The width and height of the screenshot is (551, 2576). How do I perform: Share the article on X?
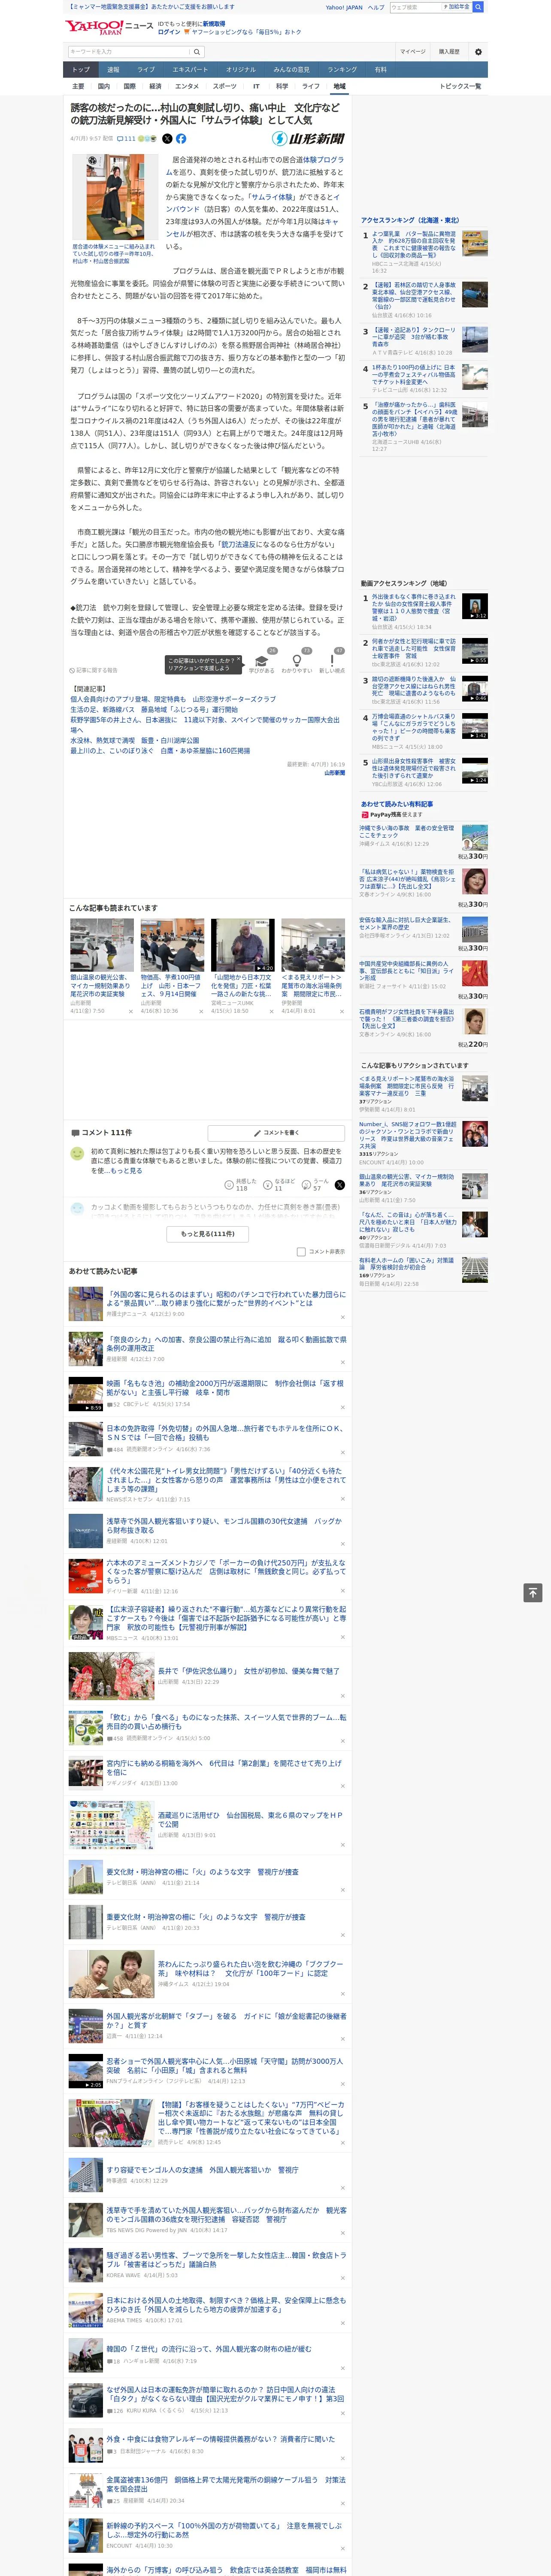tap(167, 139)
